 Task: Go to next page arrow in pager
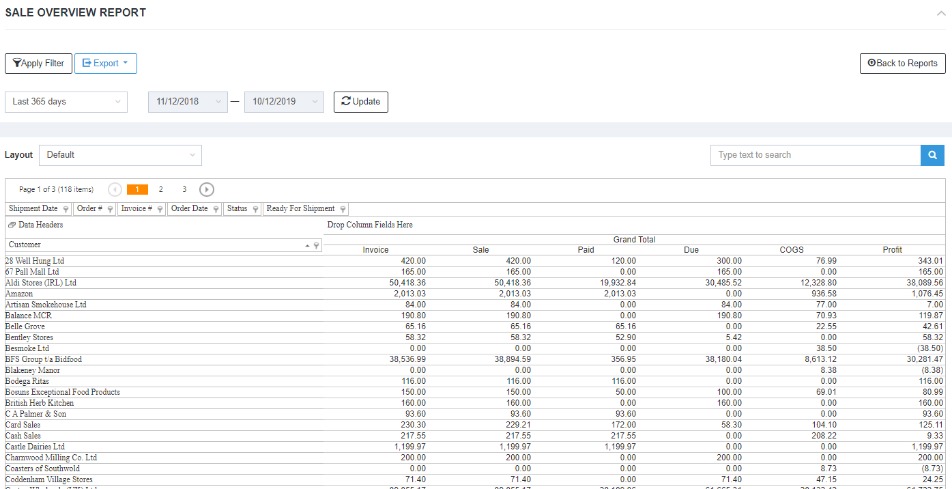coord(206,189)
